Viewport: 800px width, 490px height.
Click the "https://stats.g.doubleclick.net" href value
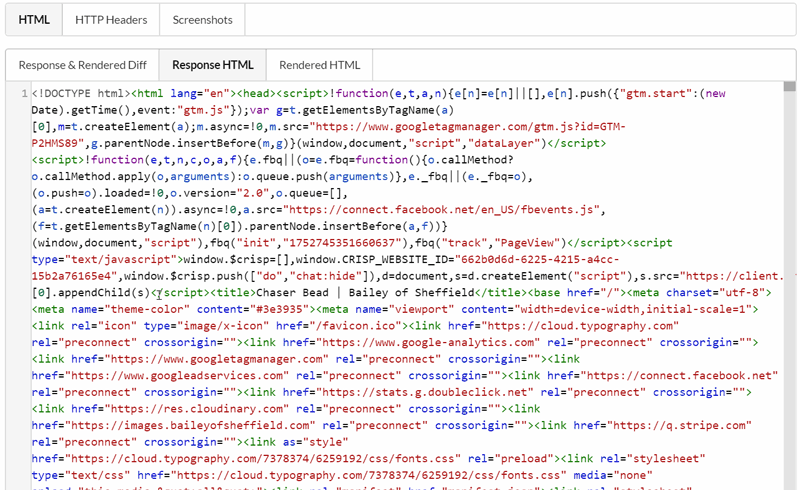pos(425,392)
